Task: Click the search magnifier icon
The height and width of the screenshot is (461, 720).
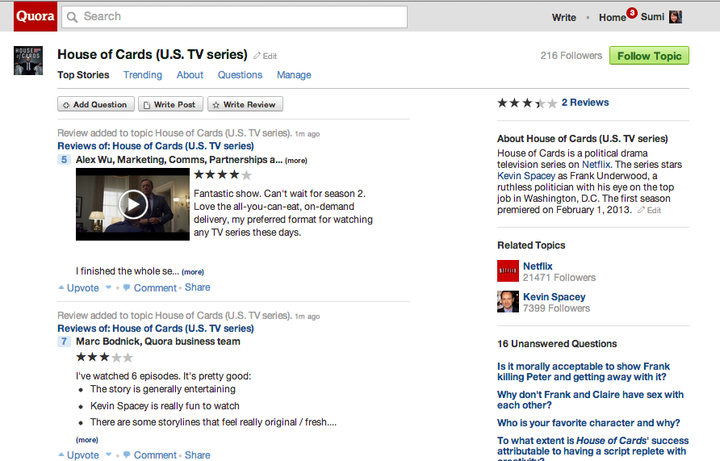Action: (x=72, y=17)
